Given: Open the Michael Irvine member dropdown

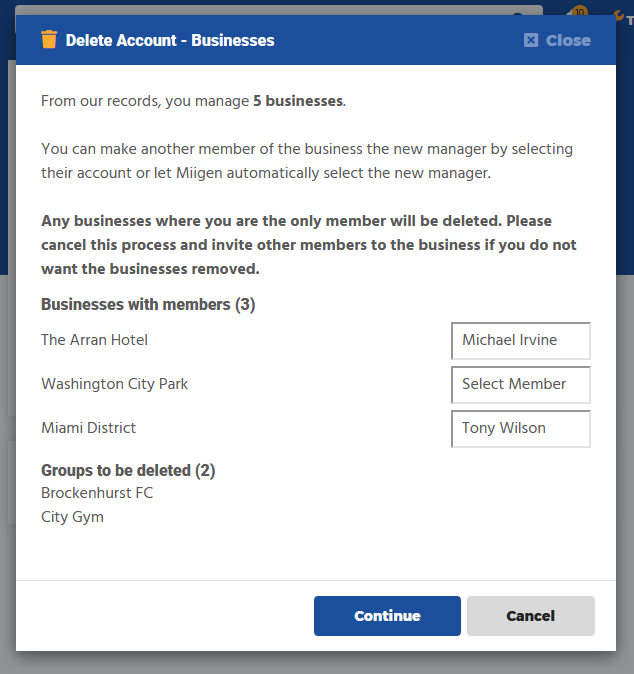Looking at the screenshot, I should coord(520,340).
